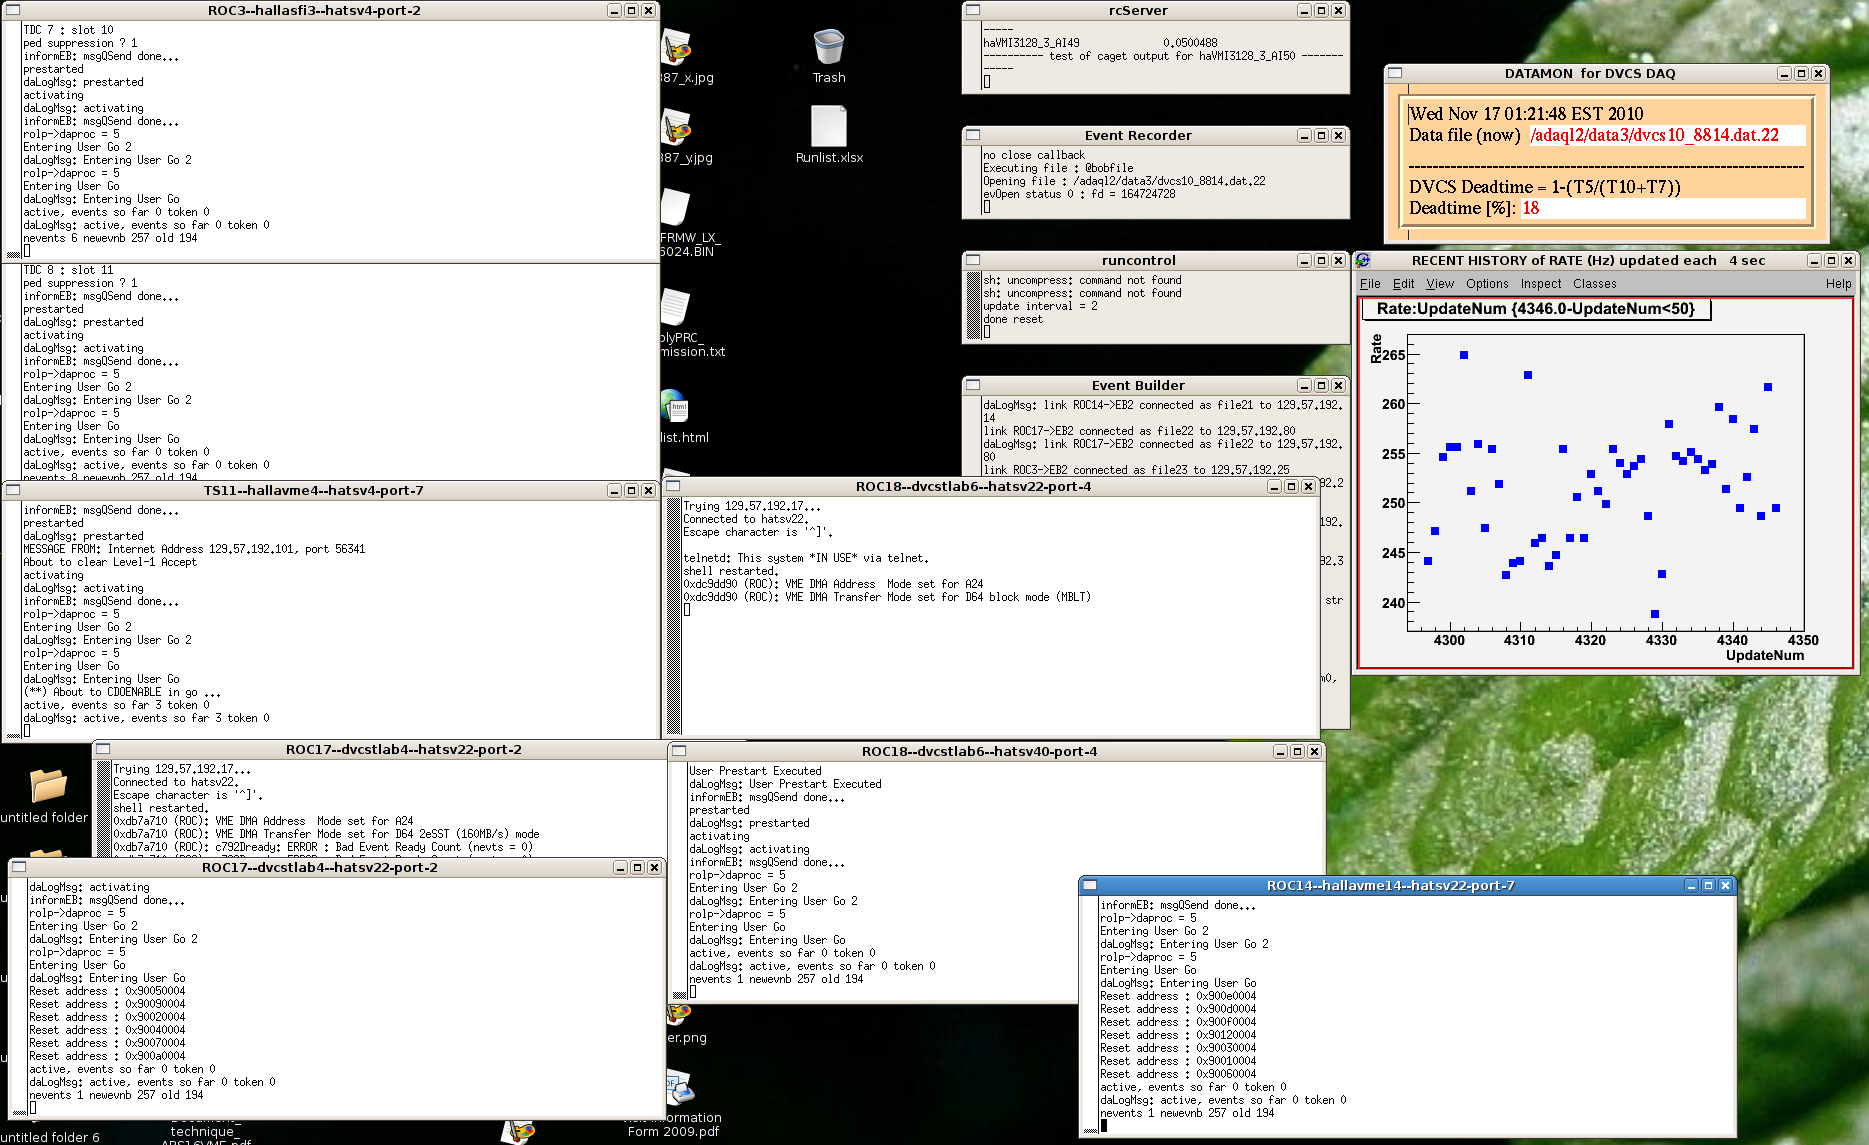Click scrollbar of ROC18 hatsv22-port-4 terminal
1869x1145 pixels.
click(674, 617)
